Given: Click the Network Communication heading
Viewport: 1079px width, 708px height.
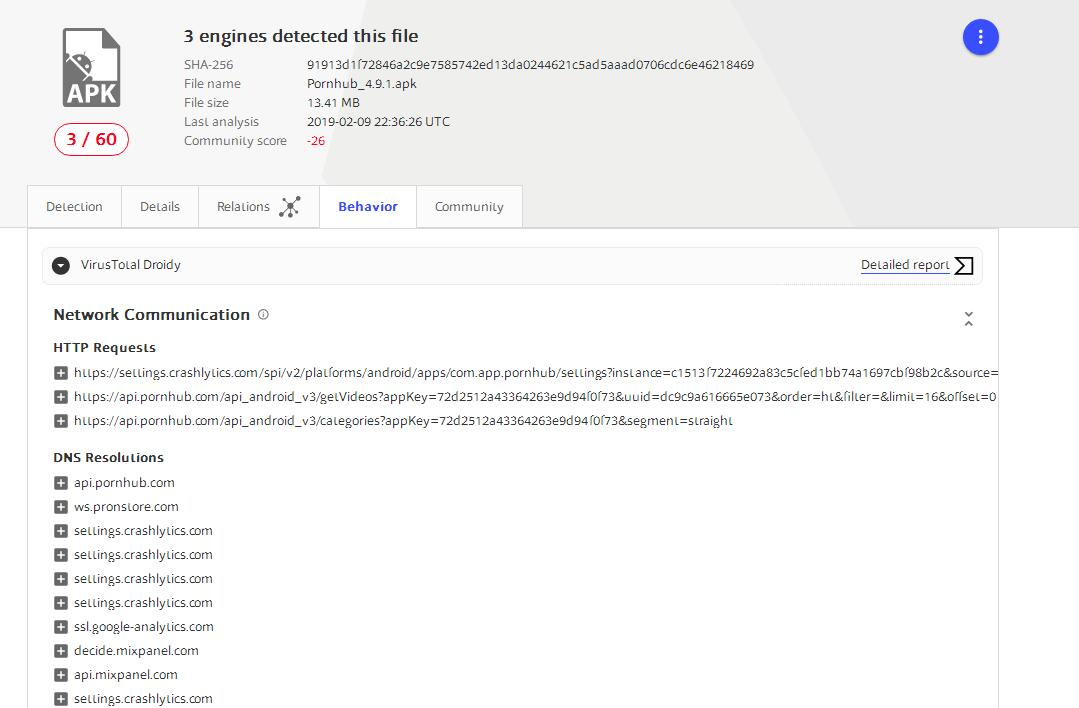Looking at the screenshot, I should pos(151,314).
